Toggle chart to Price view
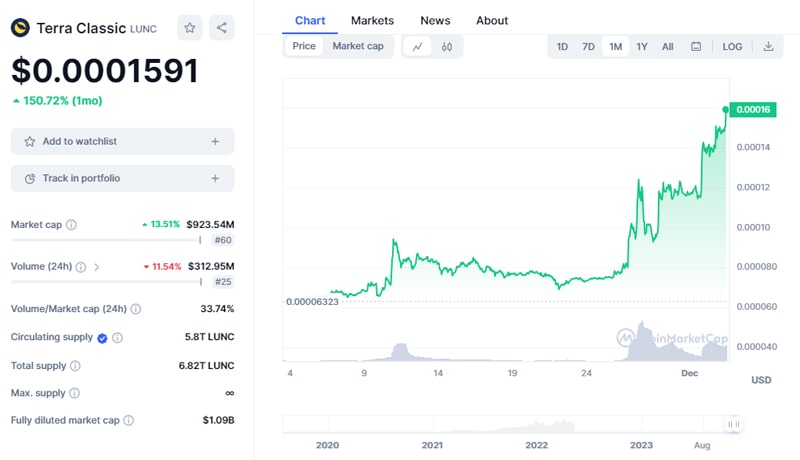Image resolution: width=800 pixels, height=460 pixels. (x=304, y=46)
